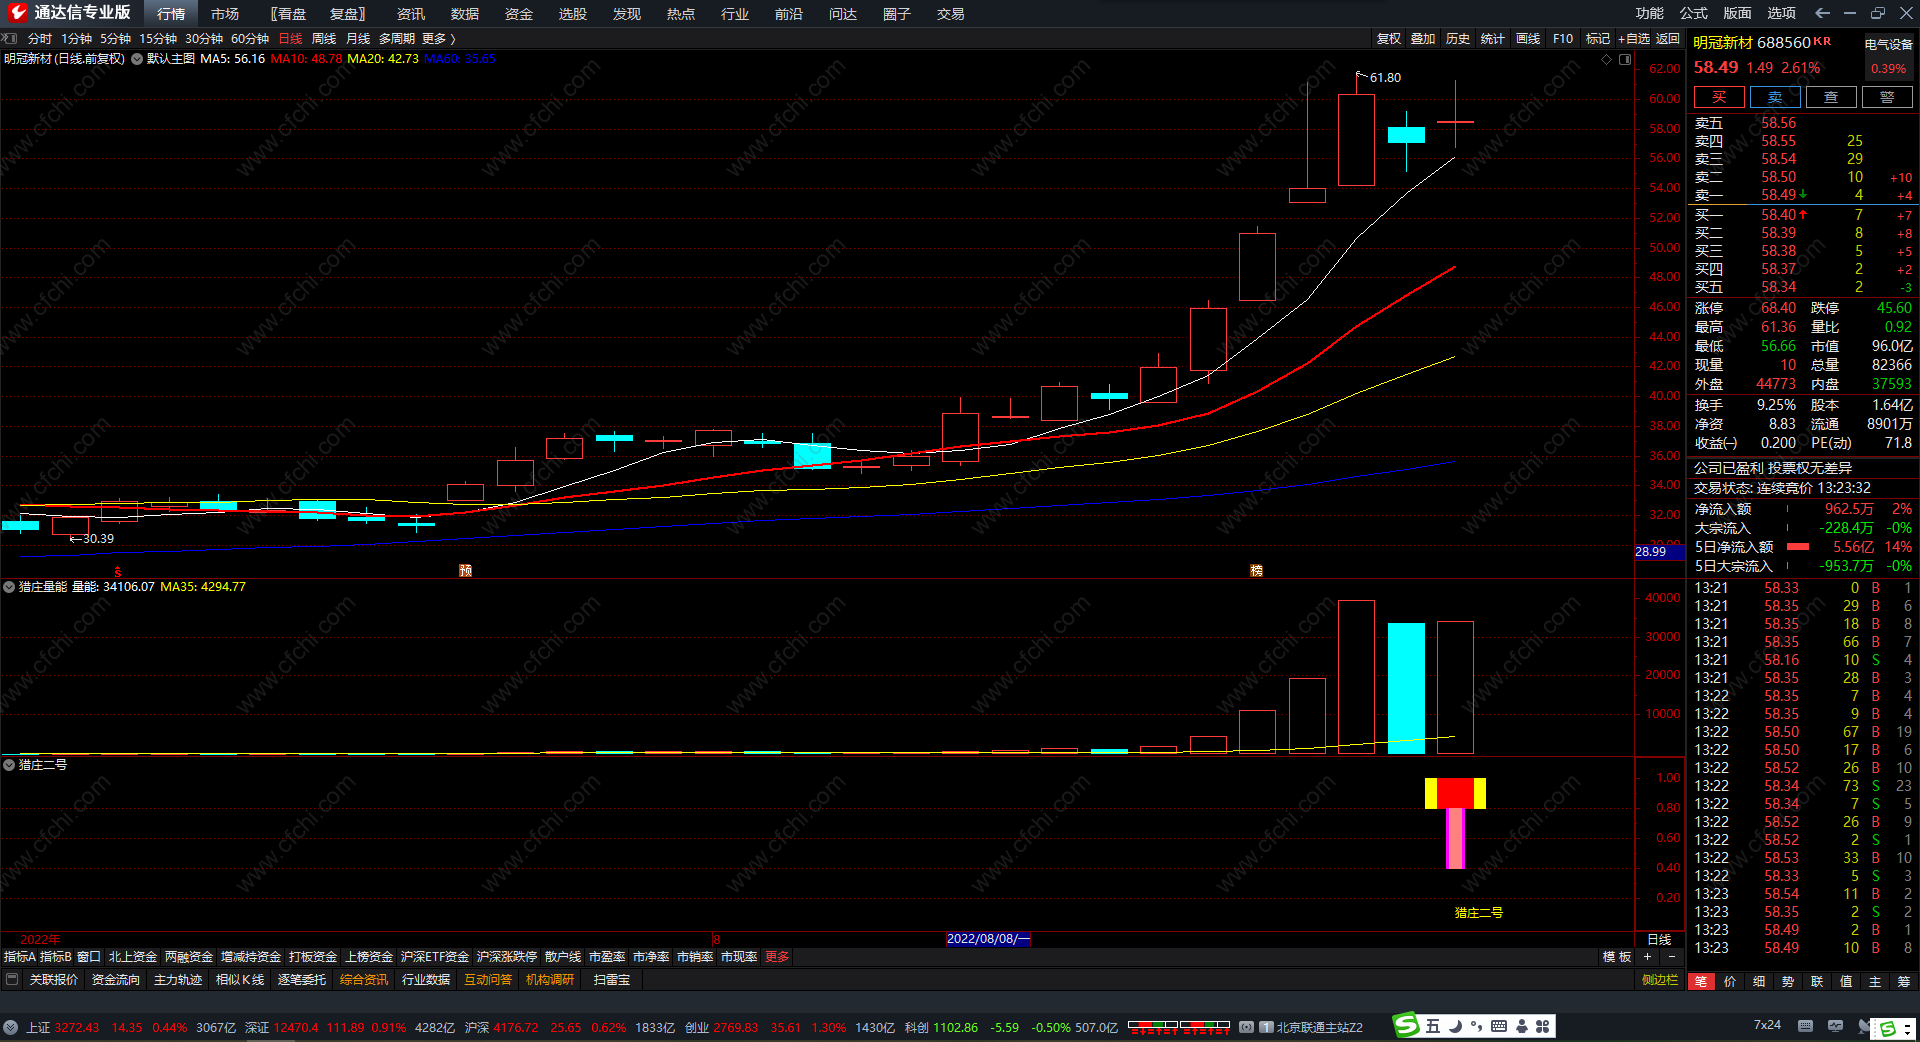Image resolution: width=1920 pixels, height=1042 pixels.
Task: Click the window icon before 关联报价
Action: 12,979
